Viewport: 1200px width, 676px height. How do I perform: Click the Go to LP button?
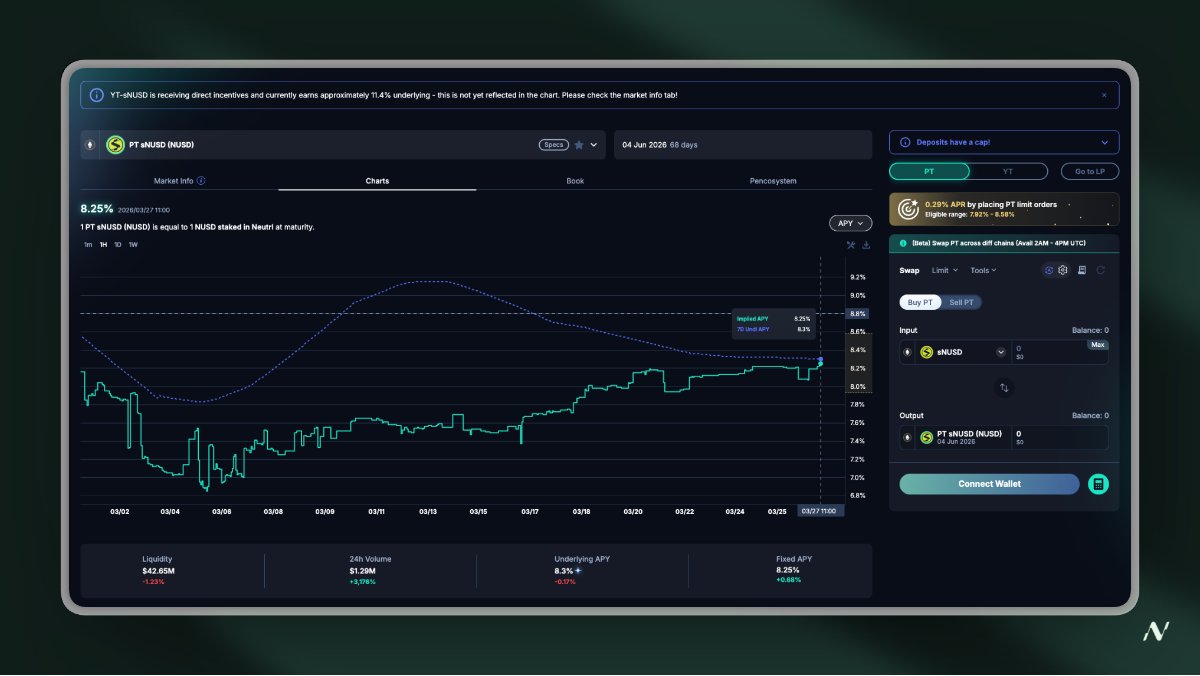pyautogui.click(x=1090, y=172)
